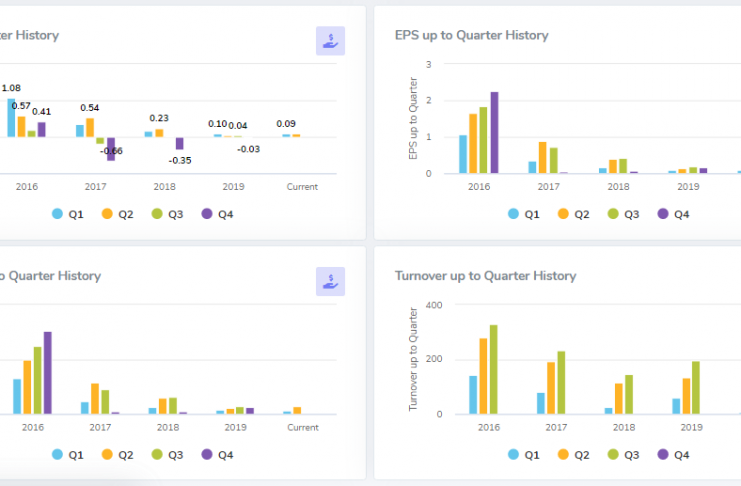The image size is (741, 486).
Task: Hide Q2 series in Turnover up to Quarter chart
Action: pyautogui.click(x=571, y=454)
